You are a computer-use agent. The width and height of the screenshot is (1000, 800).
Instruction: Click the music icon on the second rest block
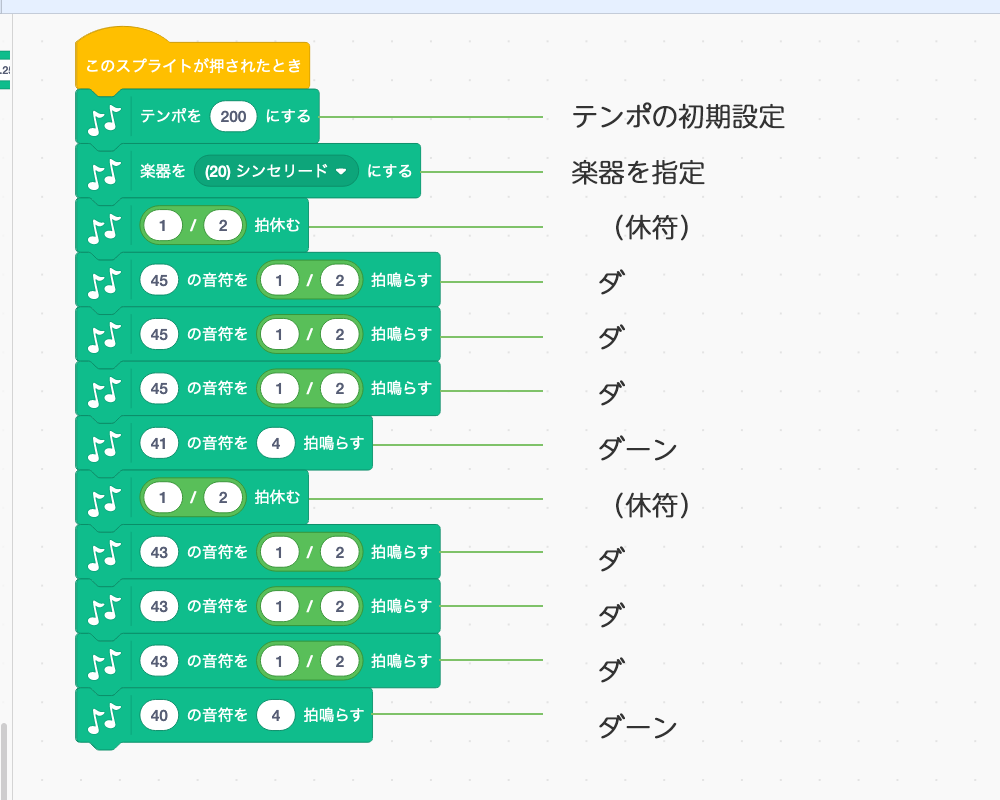[104, 501]
